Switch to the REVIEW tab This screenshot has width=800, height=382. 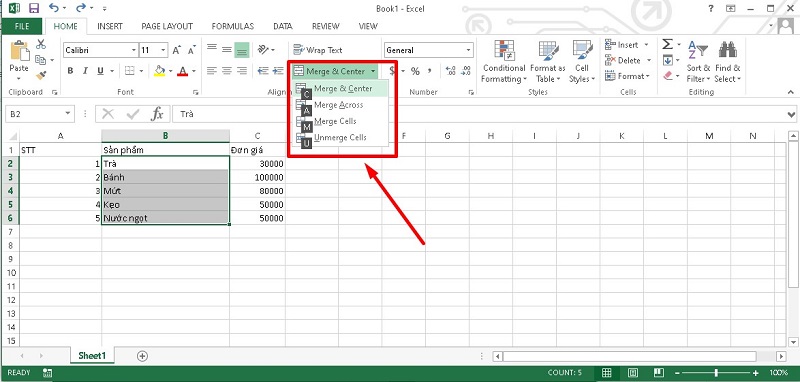(326, 27)
